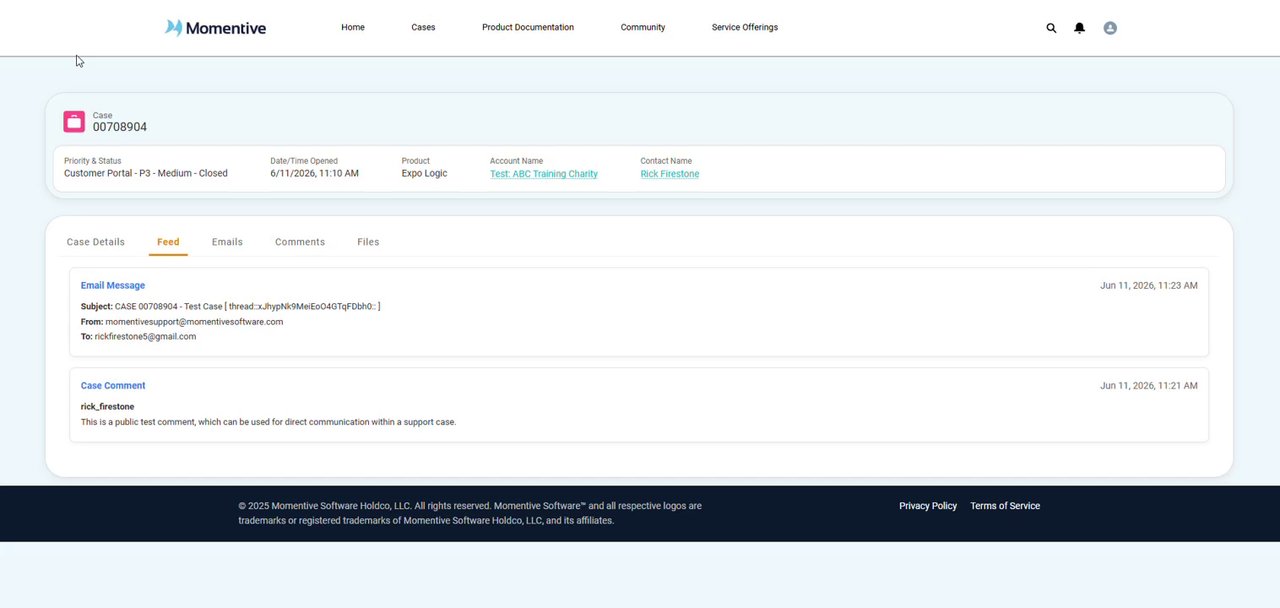The height and width of the screenshot is (608, 1280).
Task: Open the Privacy Policy footer link
Action: 928,506
